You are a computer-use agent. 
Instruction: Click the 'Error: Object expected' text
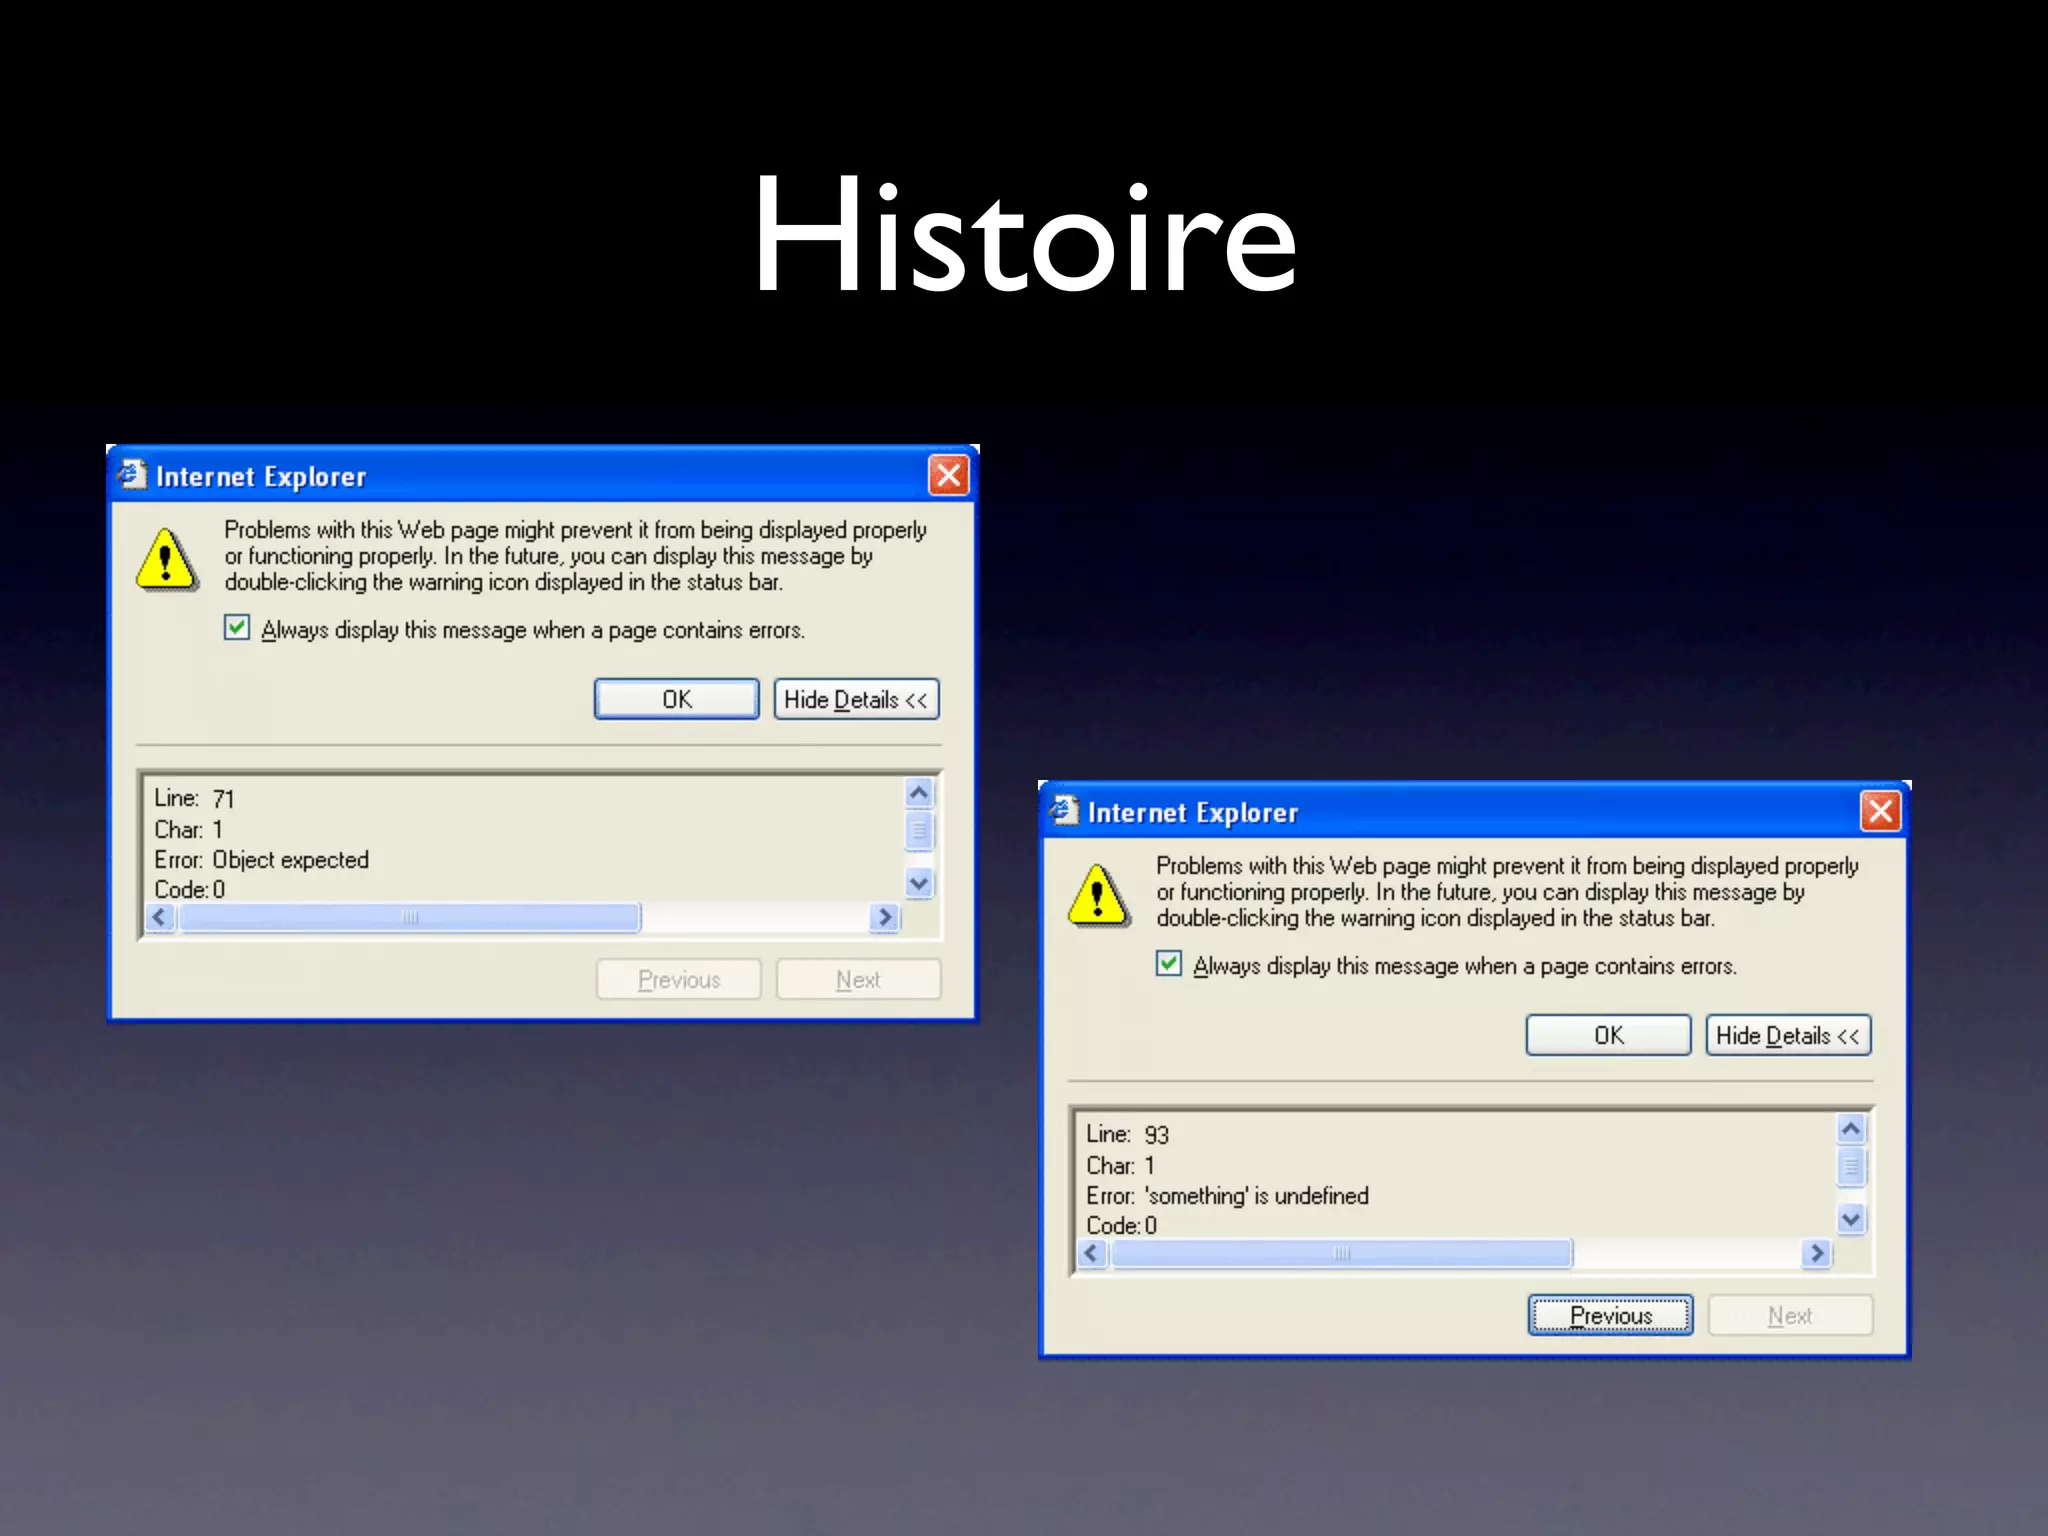[x=262, y=860]
